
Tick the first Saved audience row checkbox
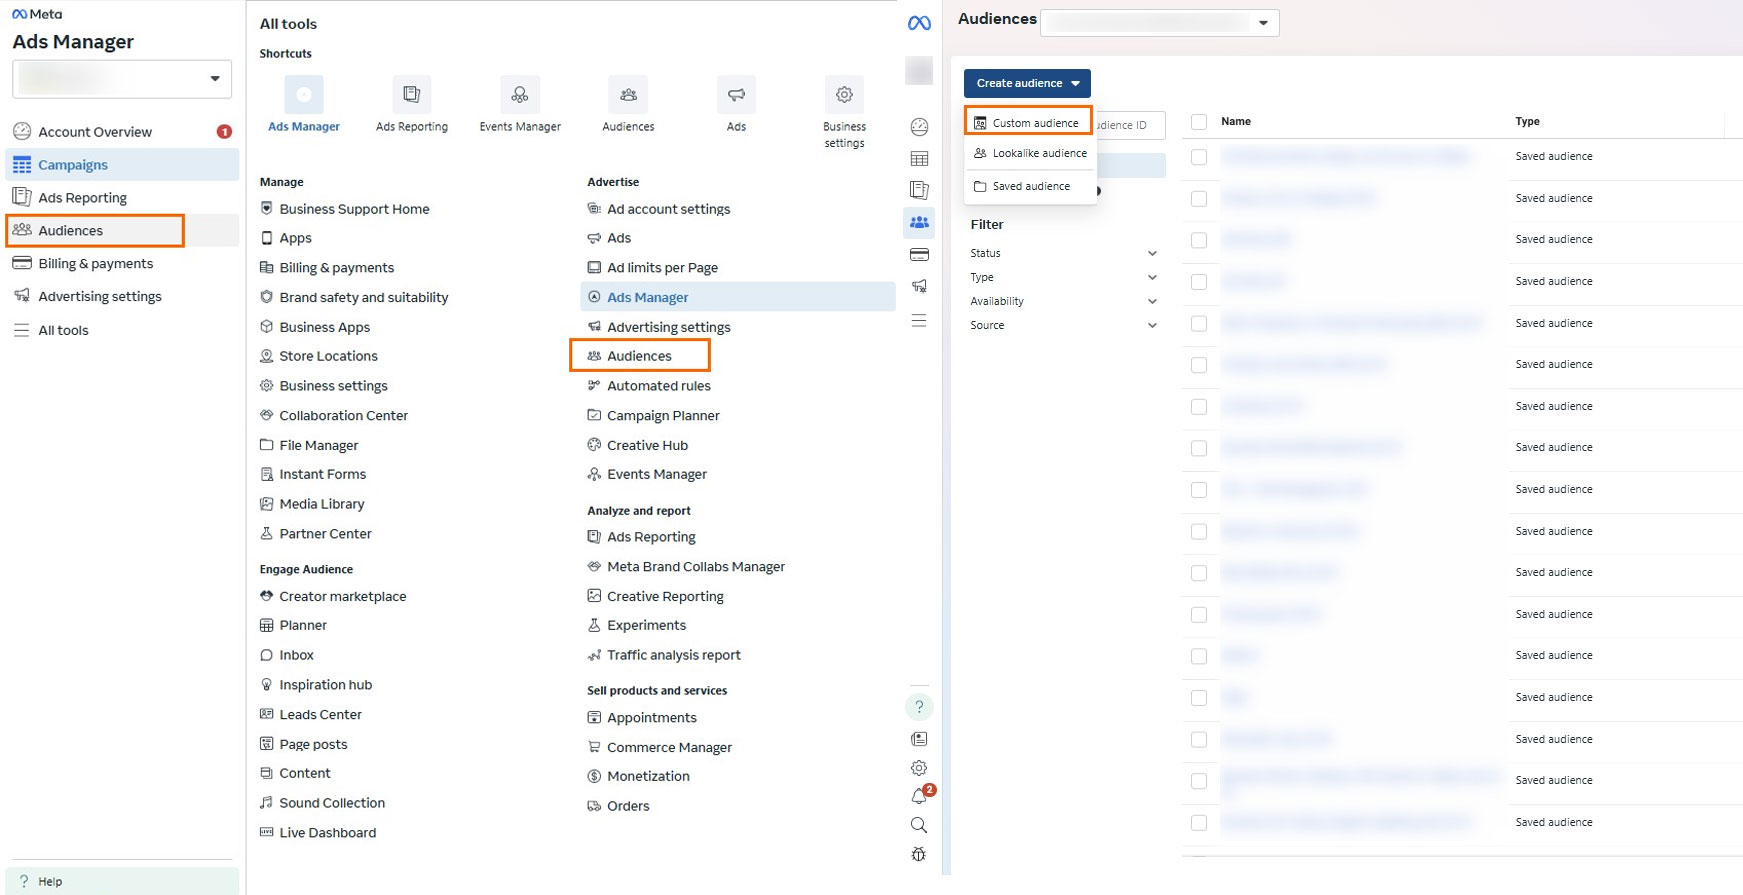(x=1199, y=157)
